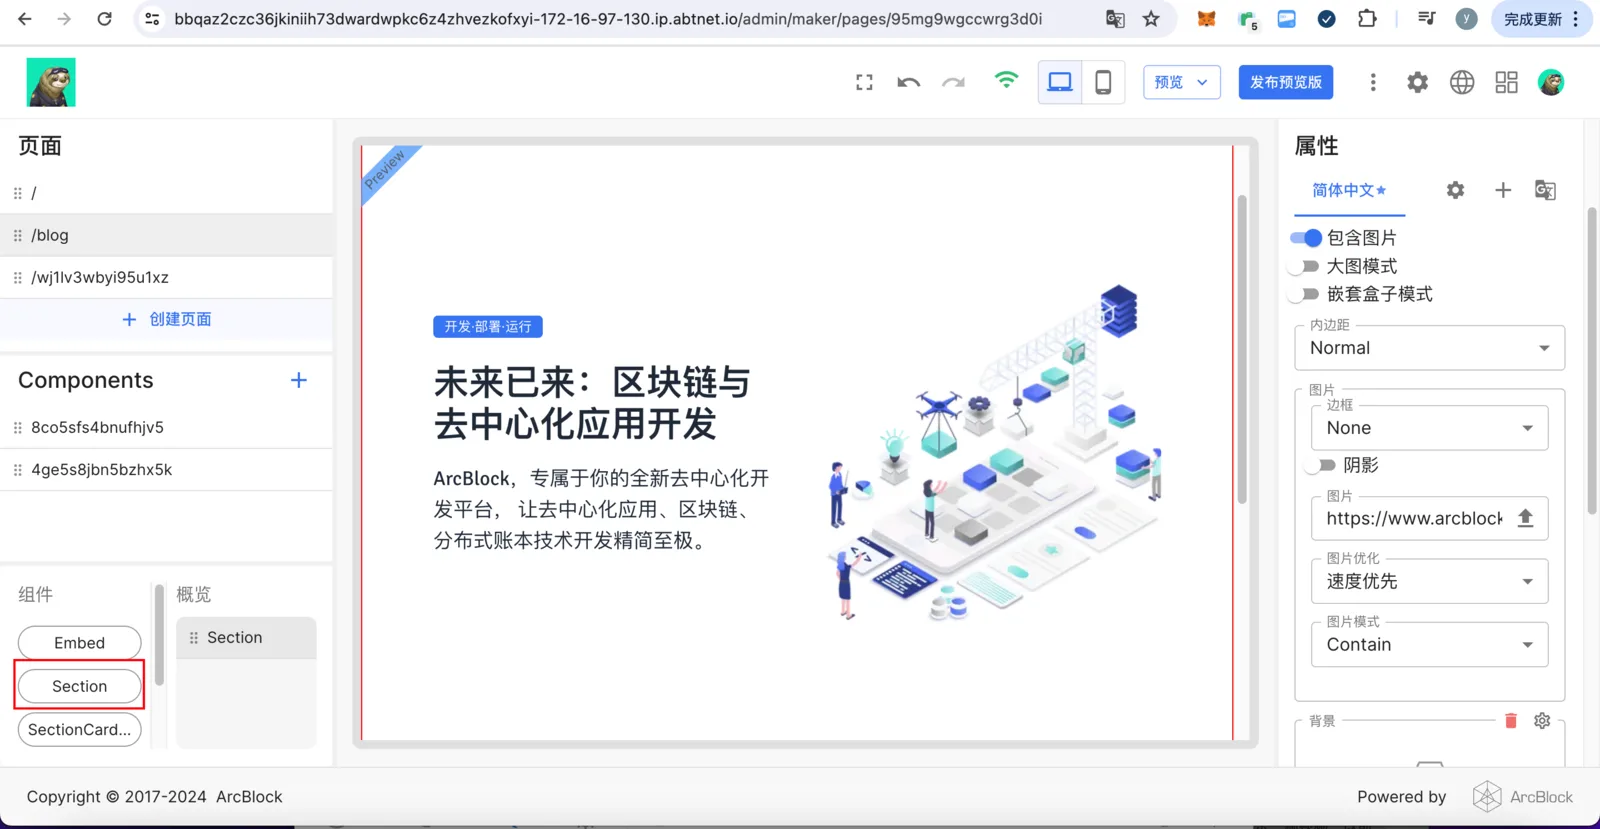
Task: Translate properties with the translate icon
Action: coord(1545,190)
